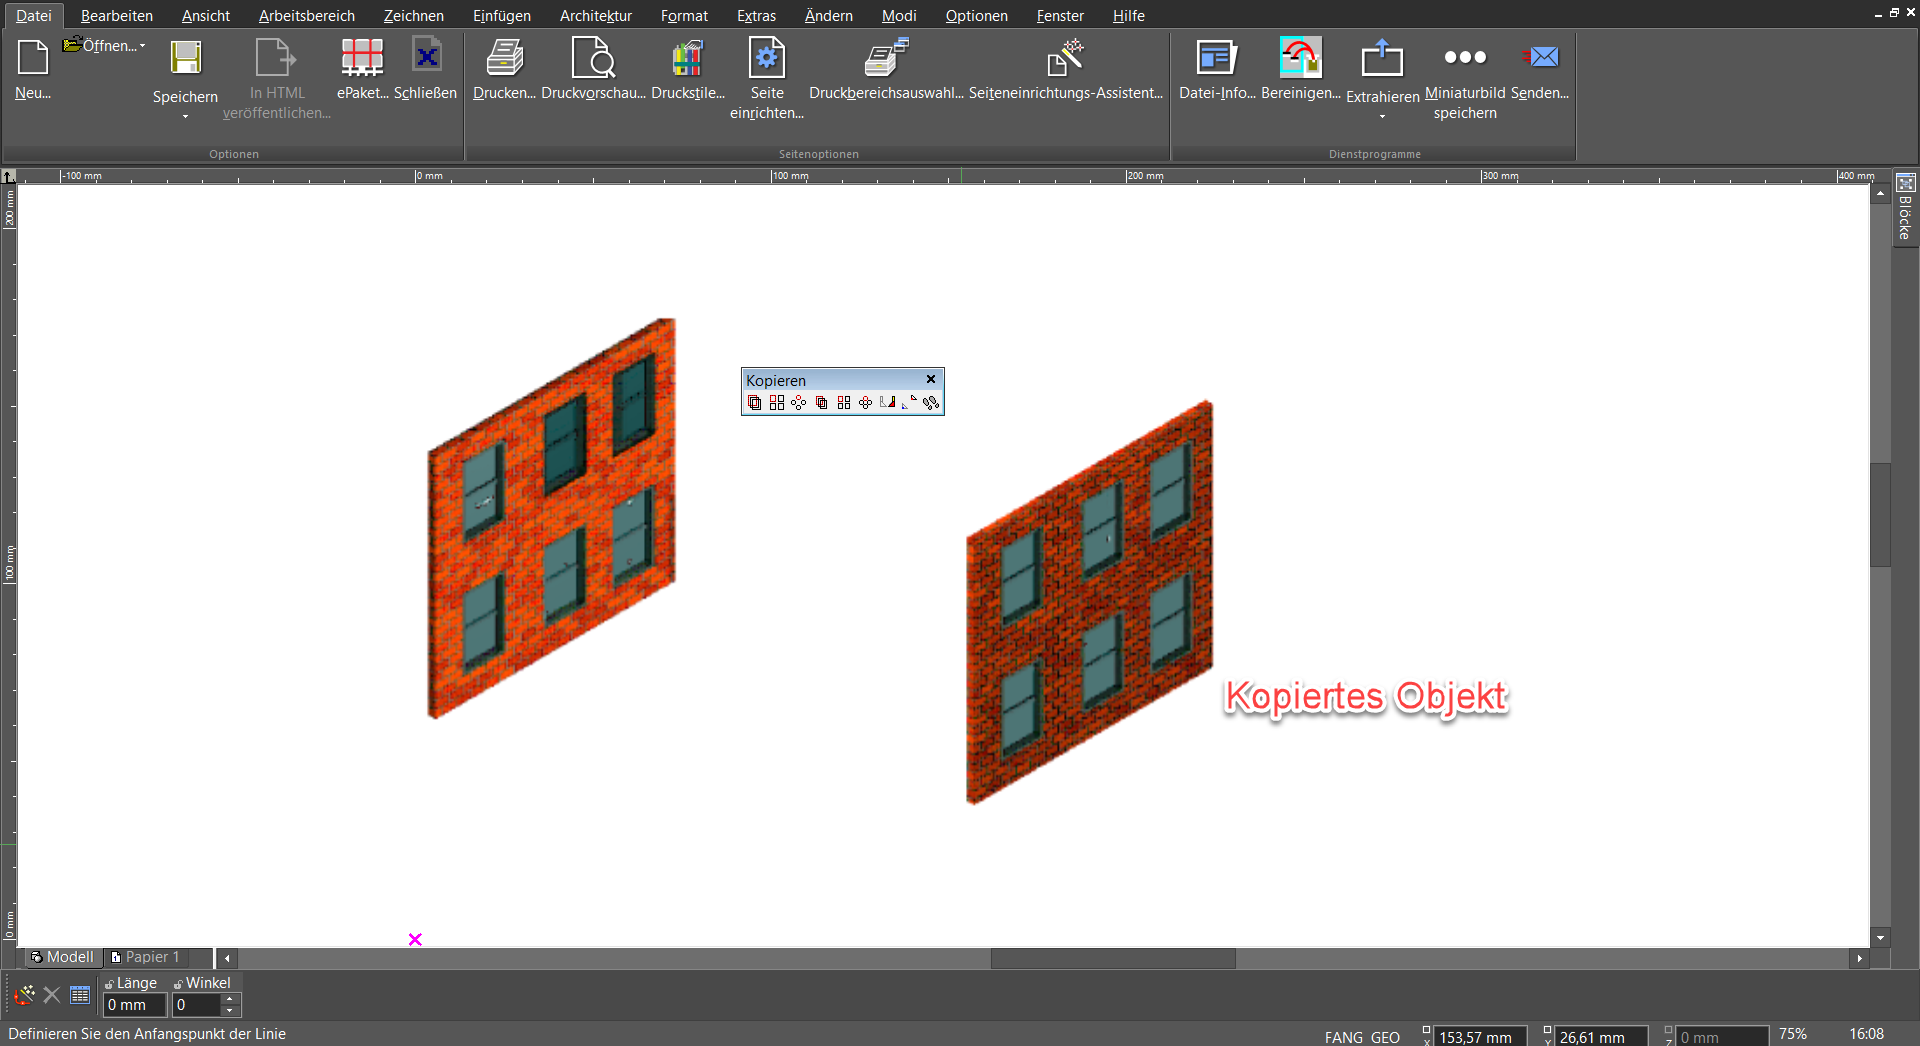Click the Senden mail icon
The height and width of the screenshot is (1046, 1920).
coord(1540,57)
